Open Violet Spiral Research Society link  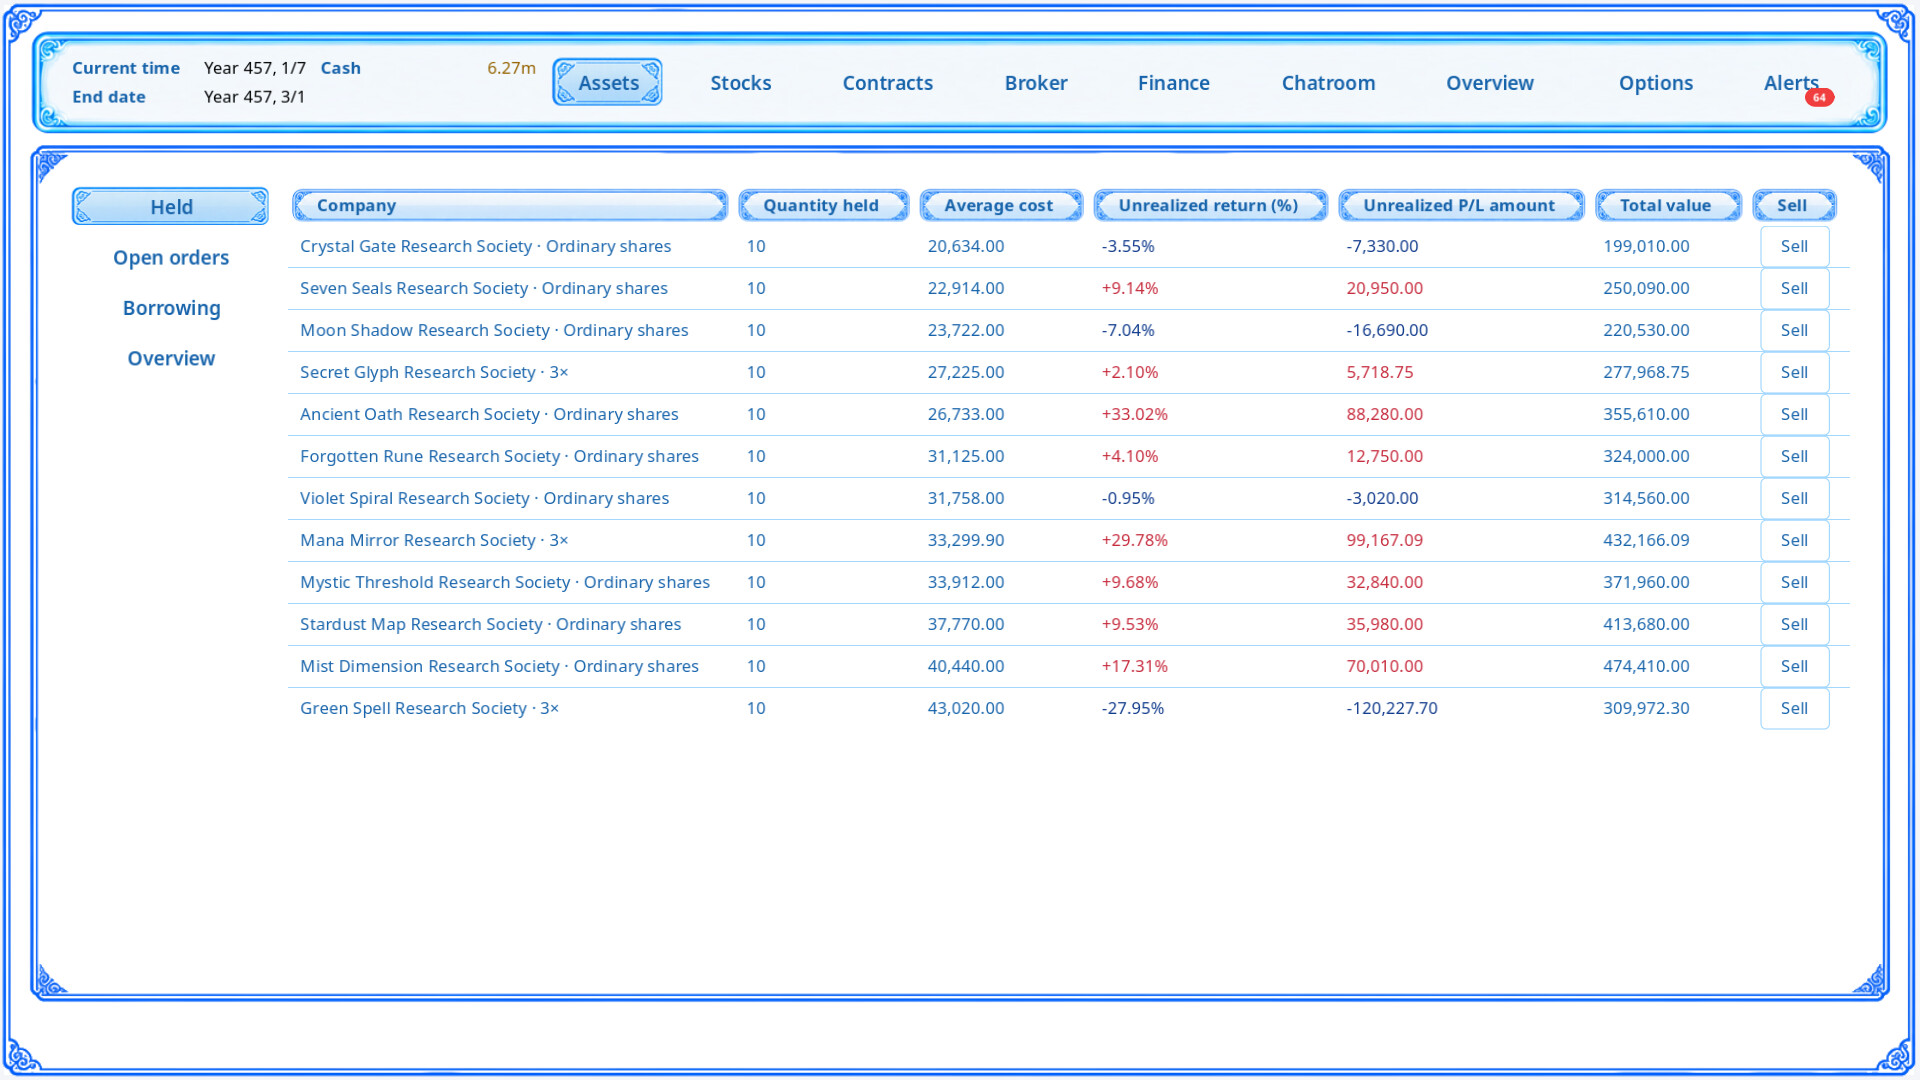point(484,498)
